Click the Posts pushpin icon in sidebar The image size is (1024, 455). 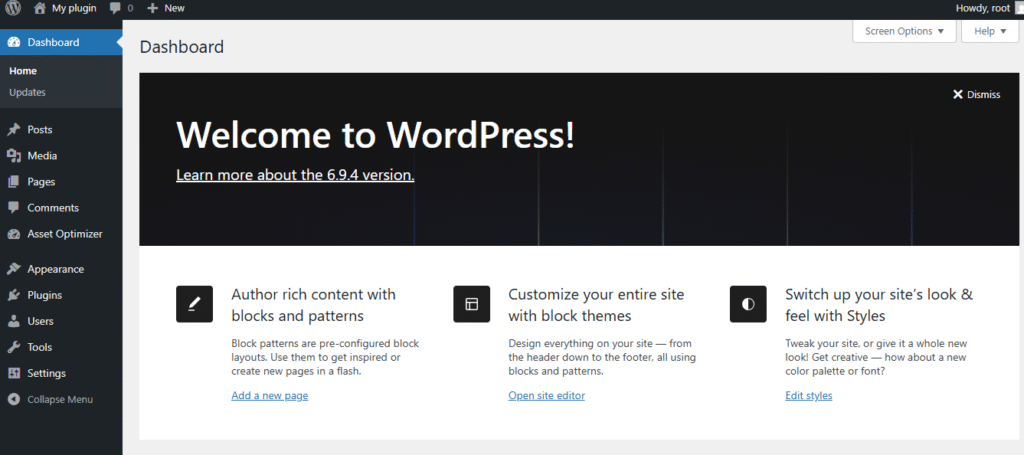tap(13, 130)
